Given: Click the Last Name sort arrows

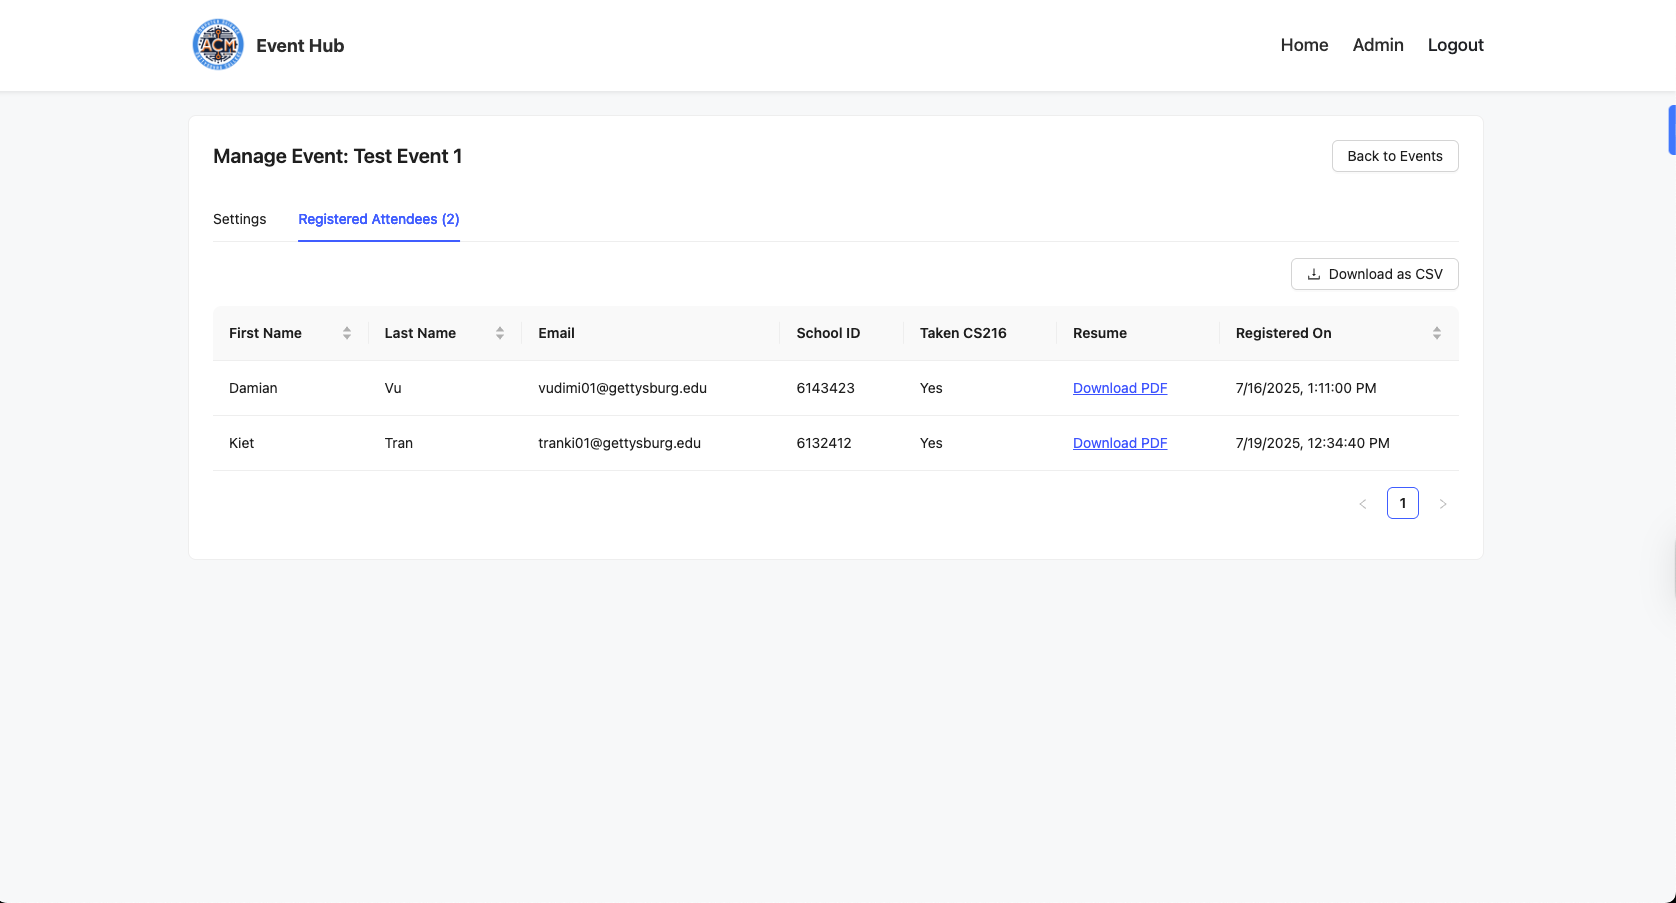Looking at the screenshot, I should pyautogui.click(x=500, y=333).
